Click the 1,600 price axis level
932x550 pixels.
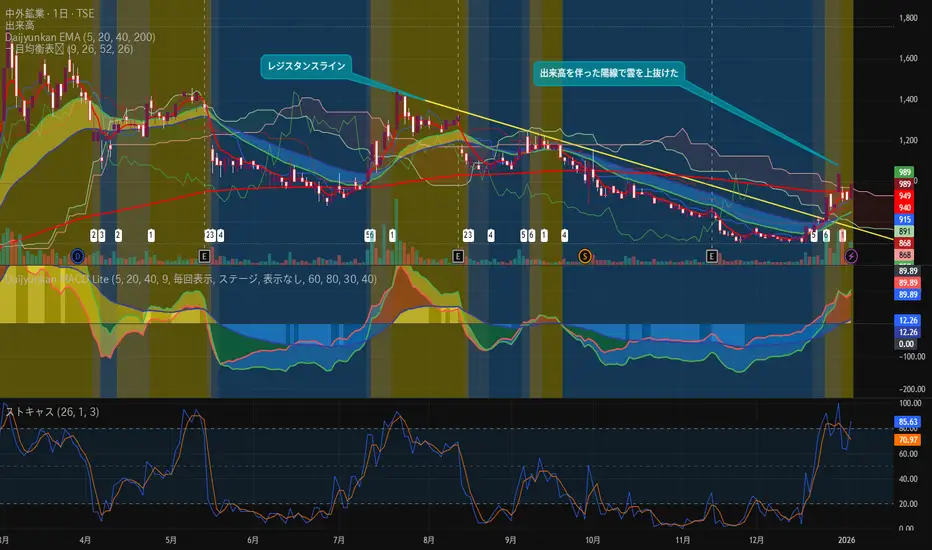click(908, 59)
